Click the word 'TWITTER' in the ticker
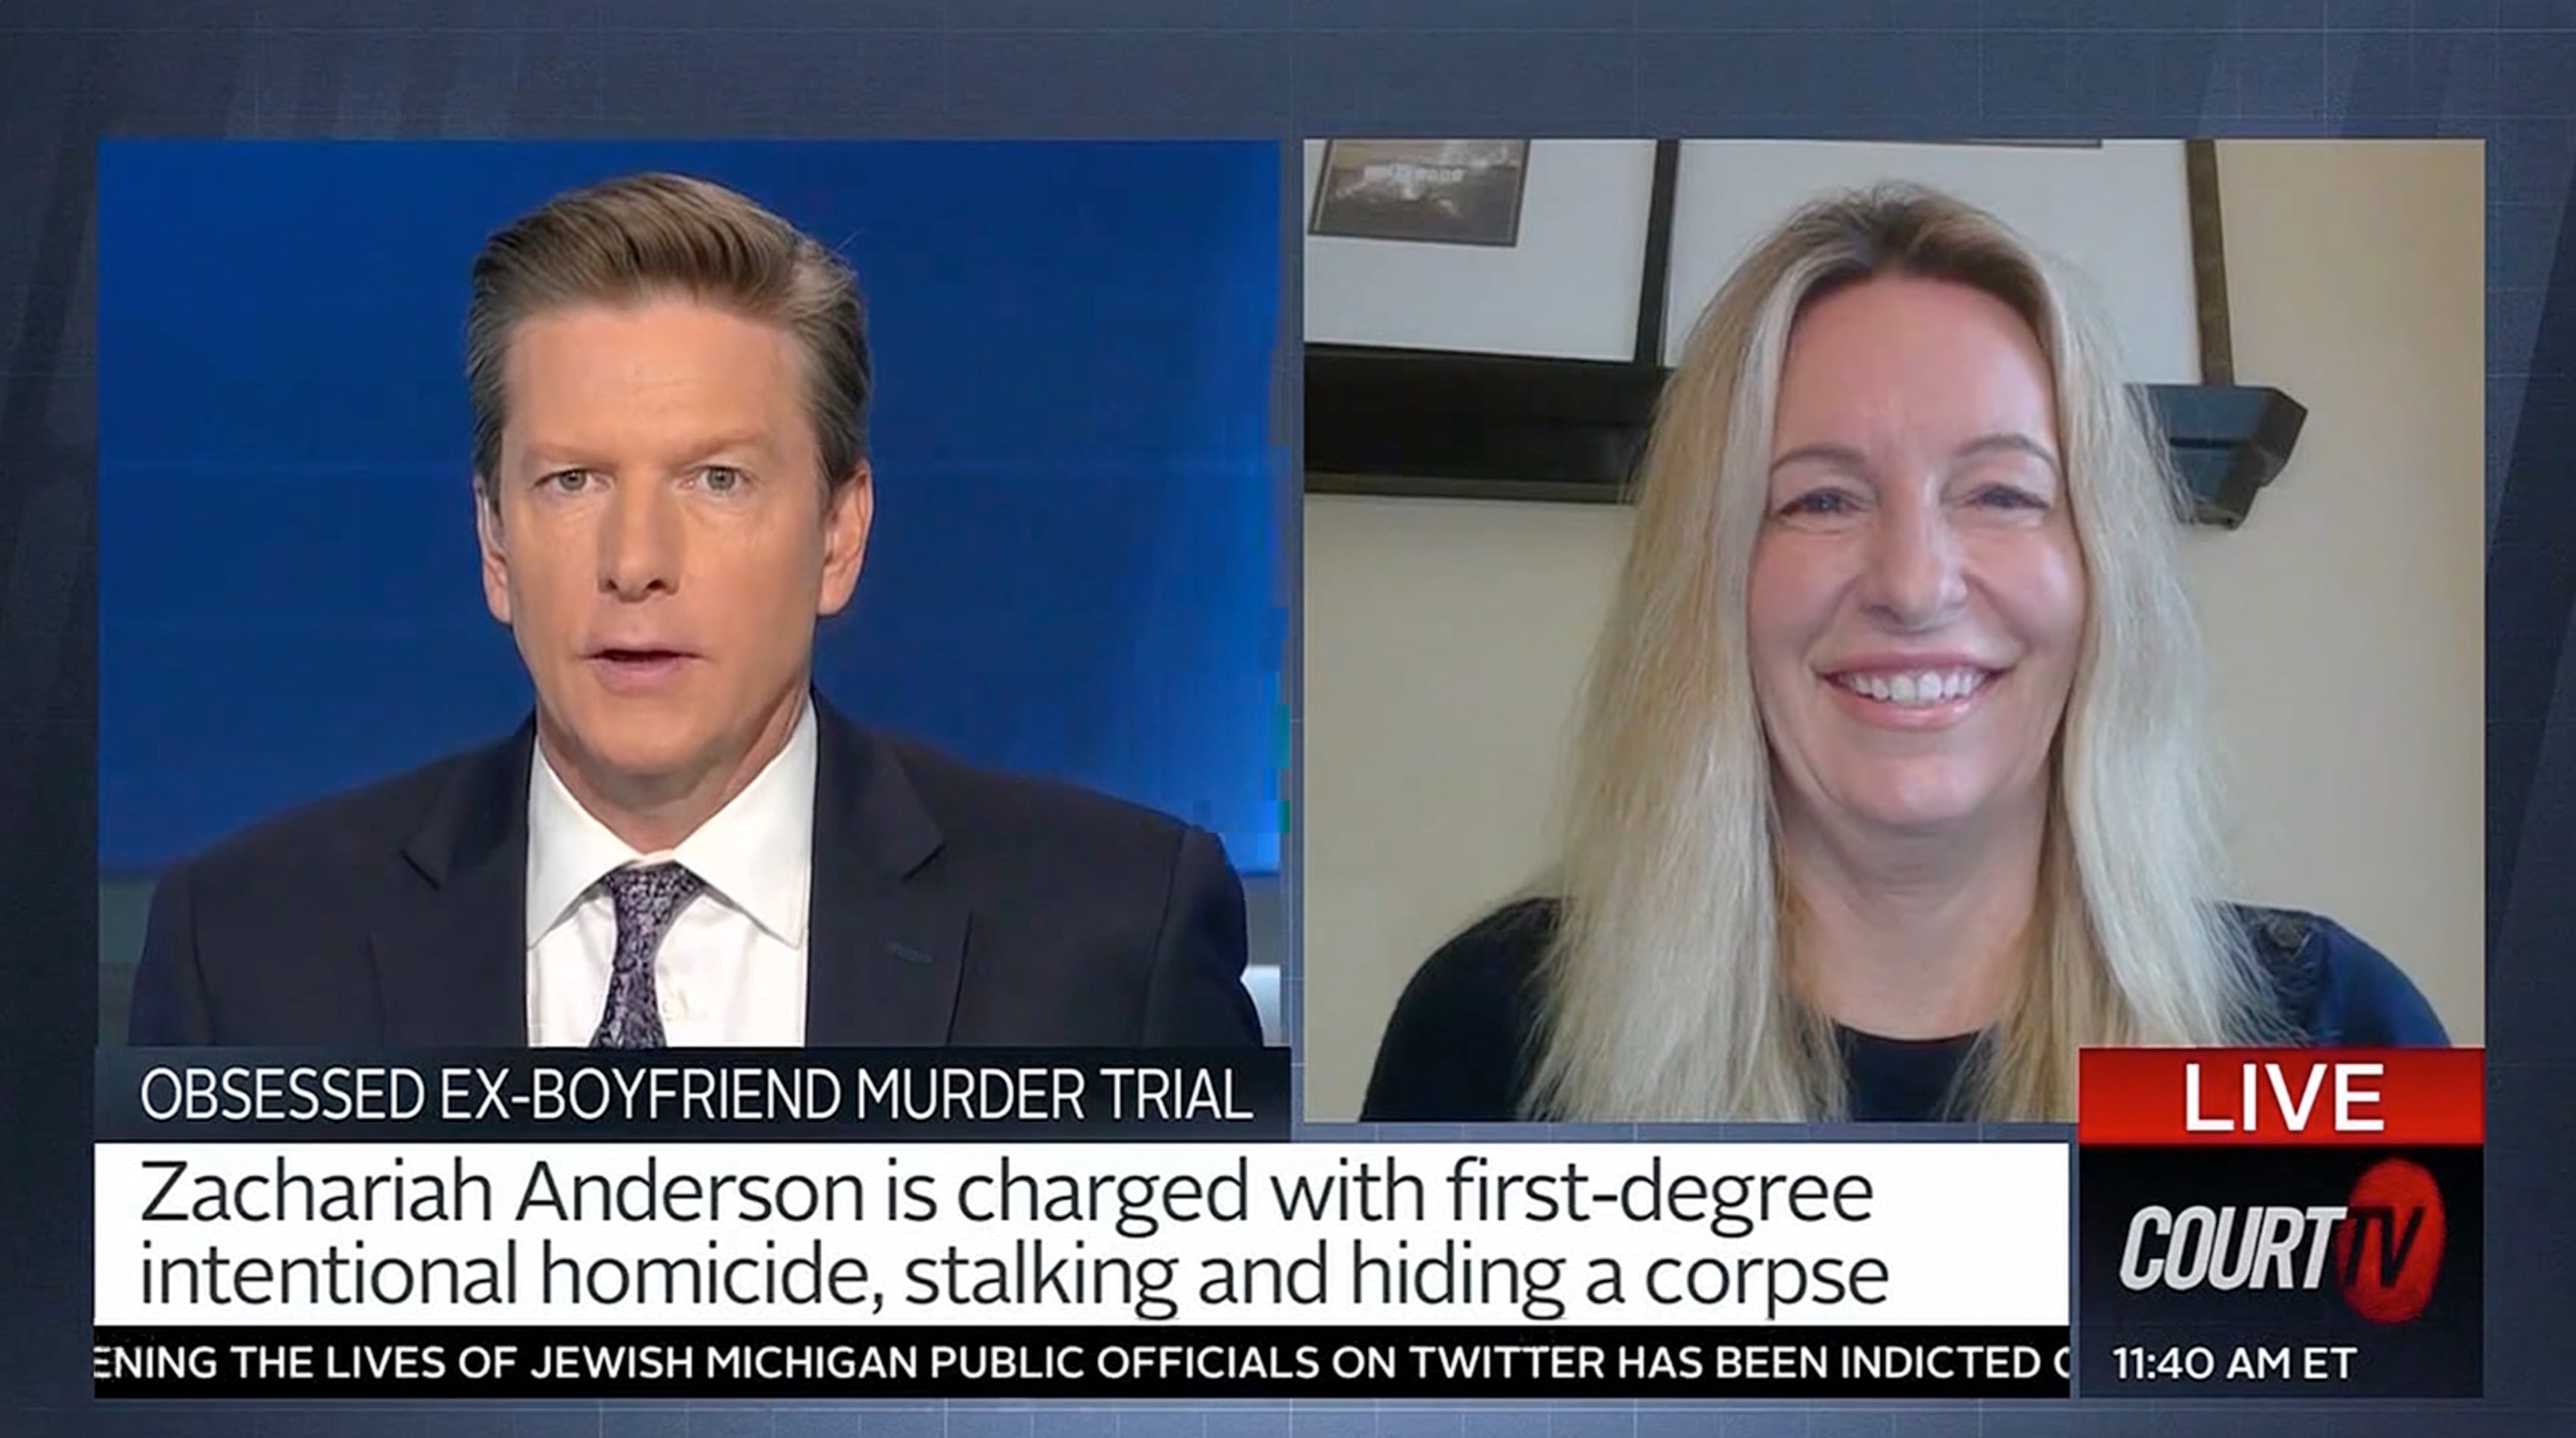 click(x=1506, y=1362)
